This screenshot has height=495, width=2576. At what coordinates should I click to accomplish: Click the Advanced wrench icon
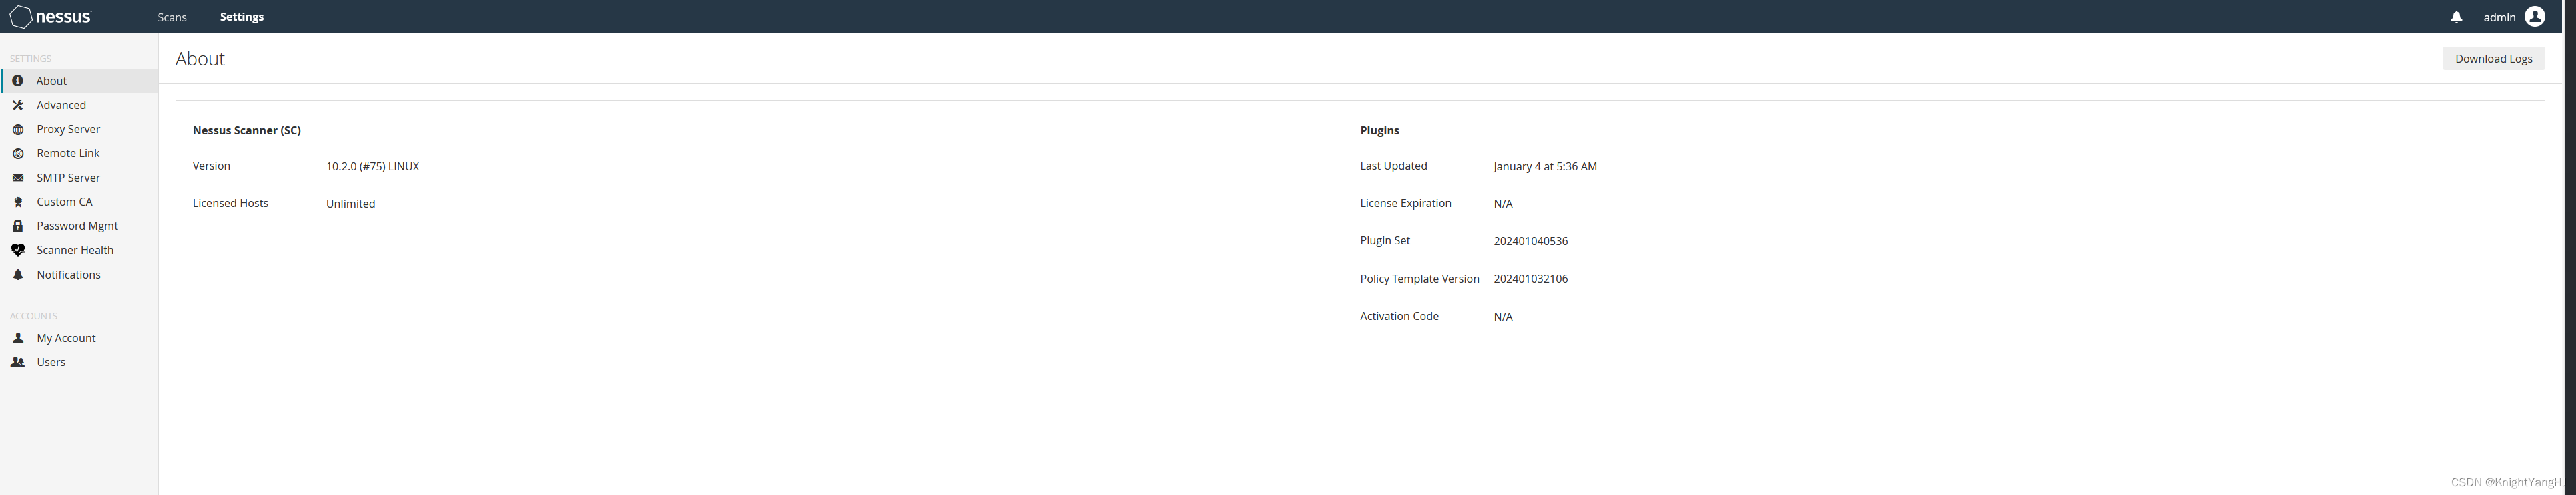(18, 105)
